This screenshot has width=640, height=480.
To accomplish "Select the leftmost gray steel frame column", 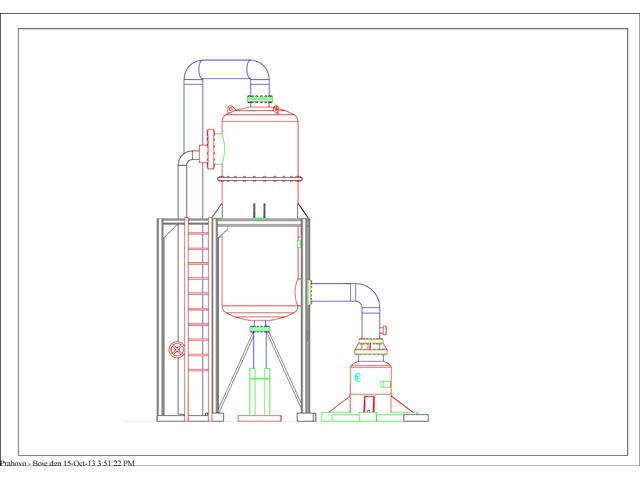I will point(160,318).
